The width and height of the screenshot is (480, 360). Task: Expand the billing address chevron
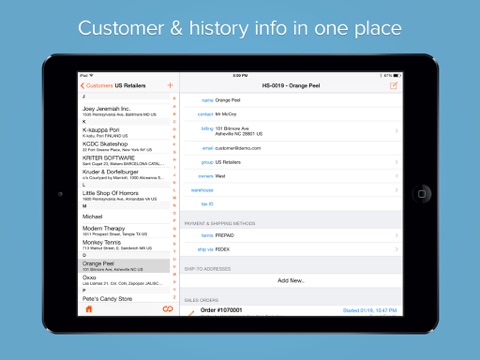pos(396,131)
